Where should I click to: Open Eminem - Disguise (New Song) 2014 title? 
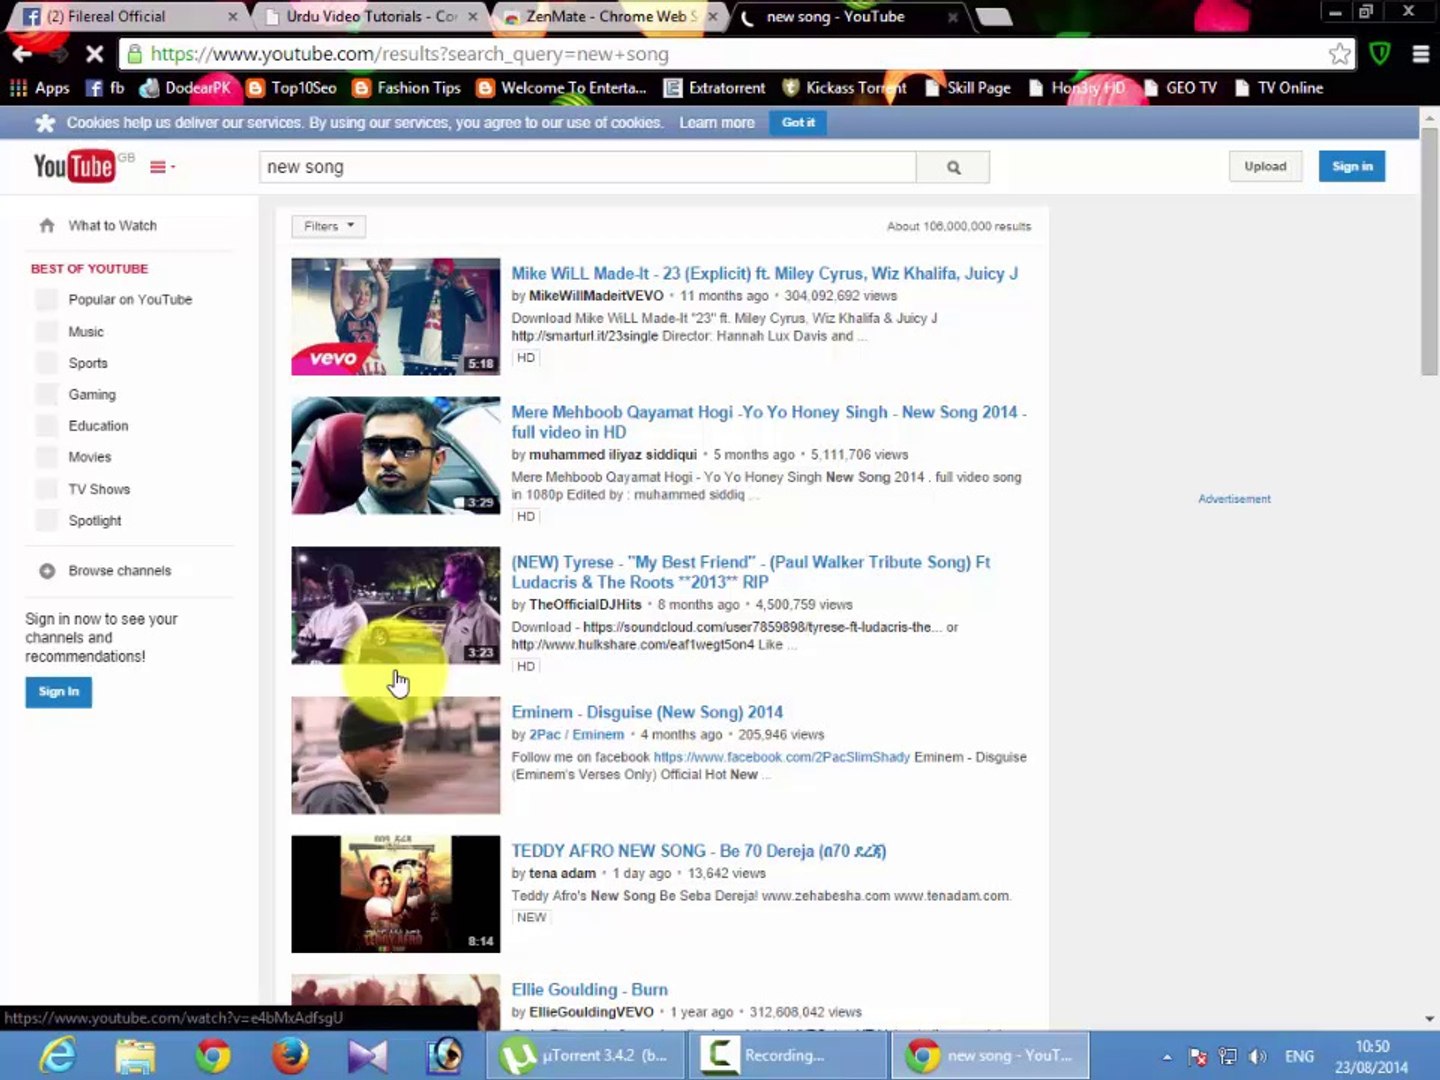pyautogui.click(x=647, y=712)
